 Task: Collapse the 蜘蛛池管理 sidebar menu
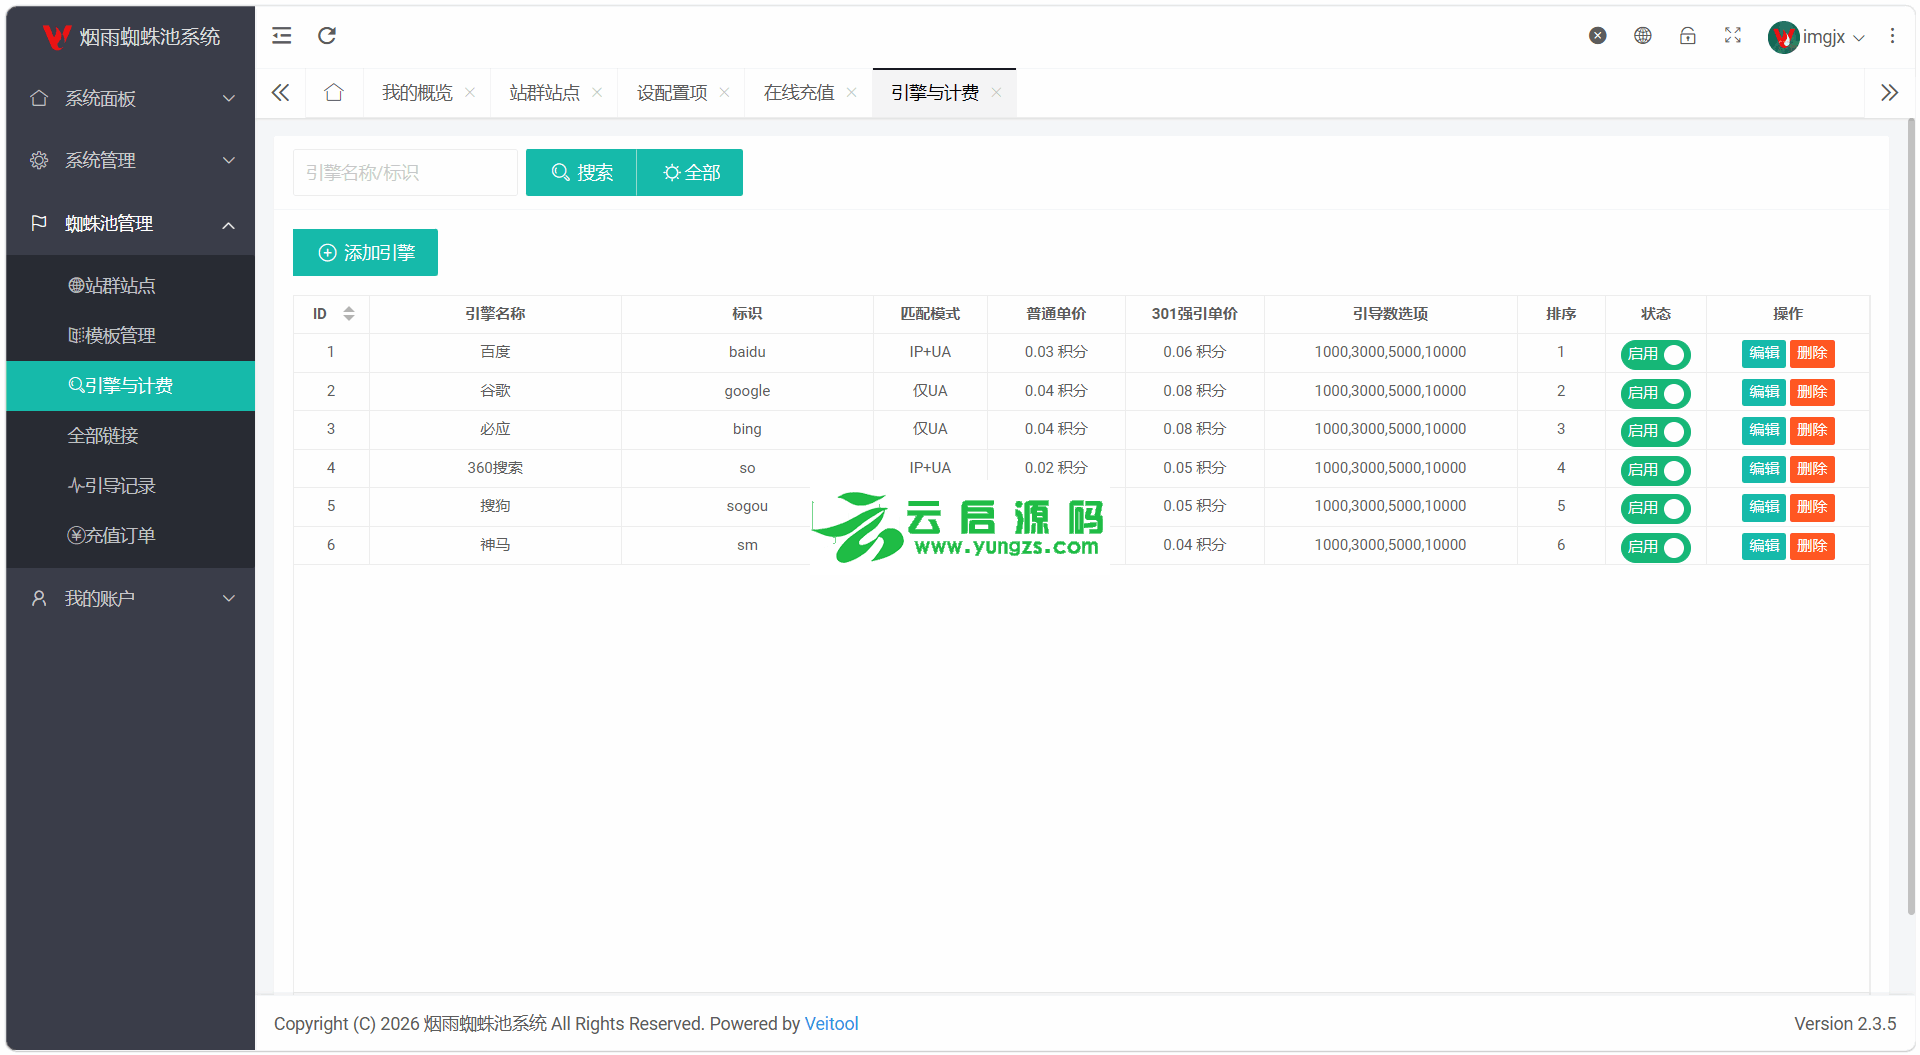(131, 224)
